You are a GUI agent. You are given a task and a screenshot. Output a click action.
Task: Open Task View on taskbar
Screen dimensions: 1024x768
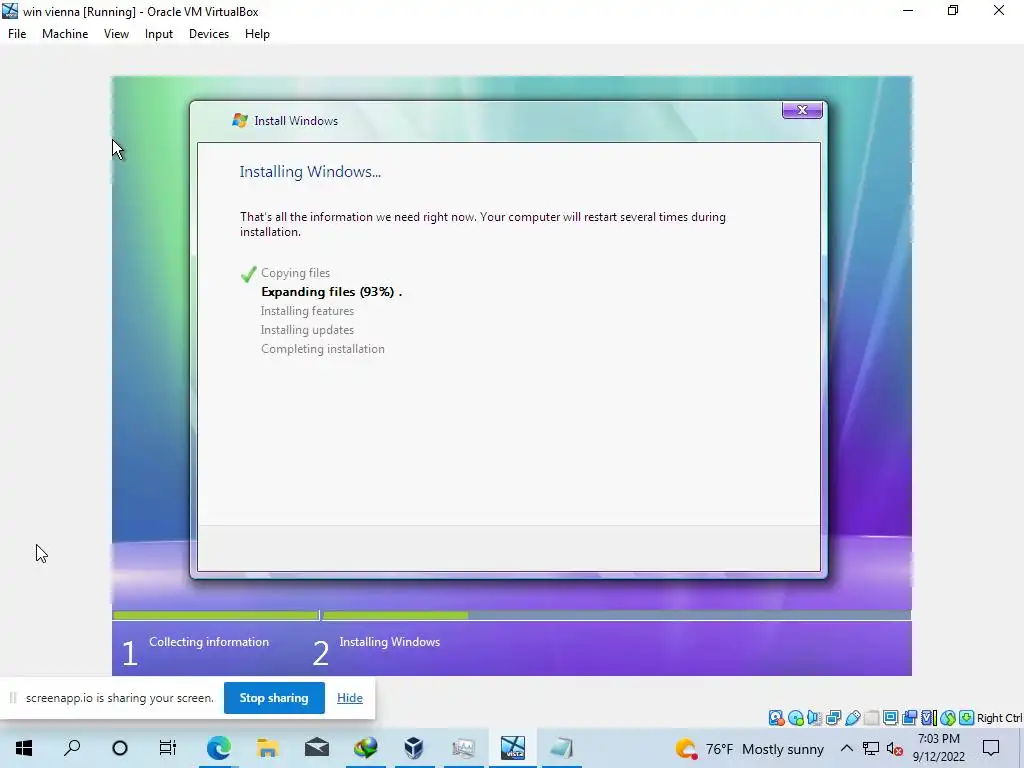coord(168,748)
